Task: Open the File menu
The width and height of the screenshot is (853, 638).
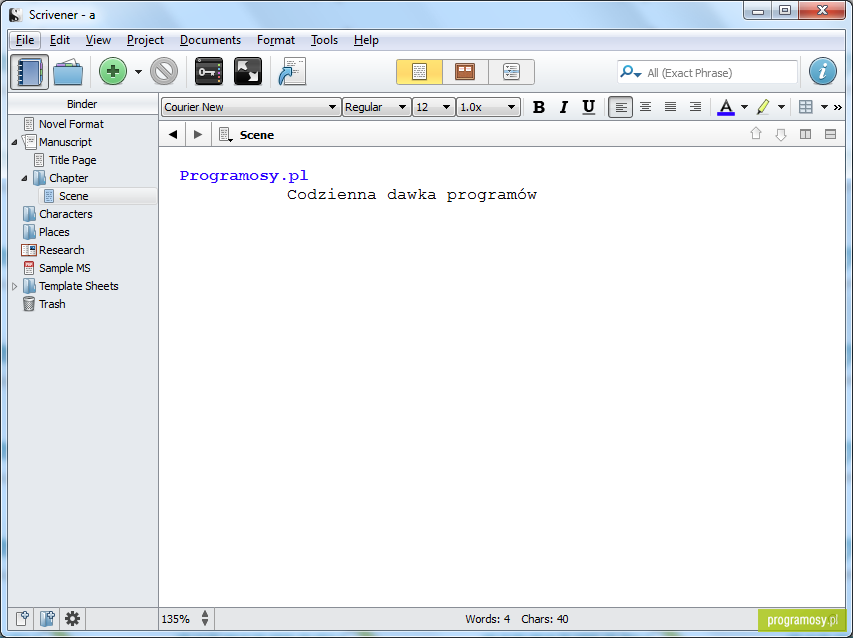Action: point(25,40)
